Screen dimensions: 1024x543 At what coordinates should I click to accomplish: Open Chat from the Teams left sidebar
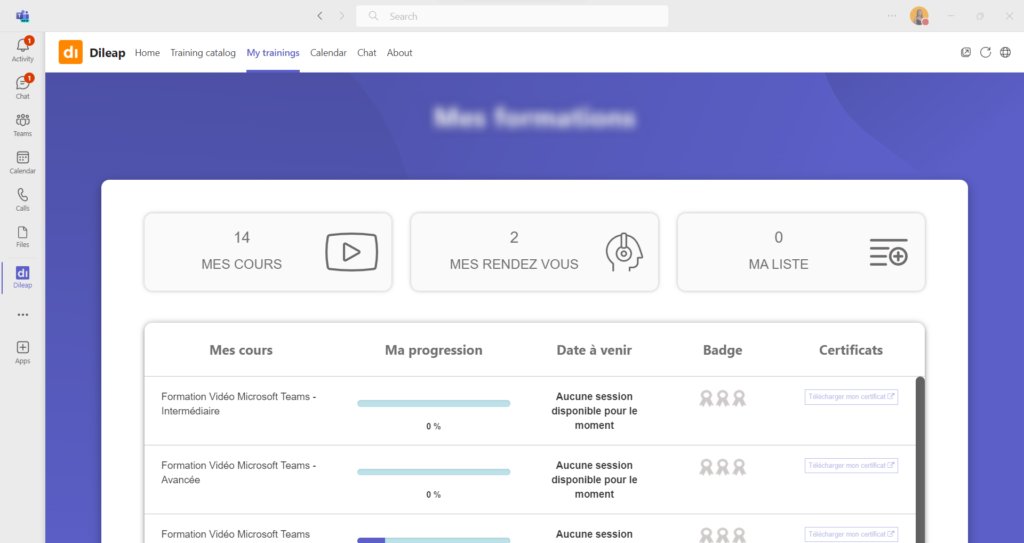pos(22,87)
